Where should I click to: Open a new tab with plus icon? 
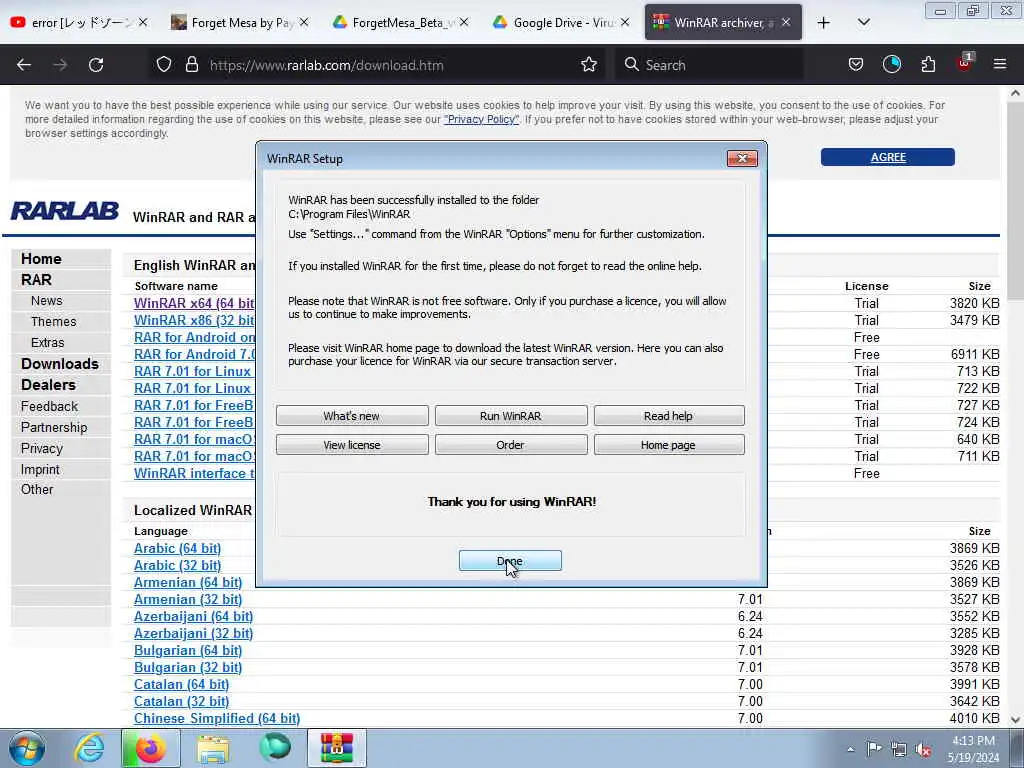(824, 23)
